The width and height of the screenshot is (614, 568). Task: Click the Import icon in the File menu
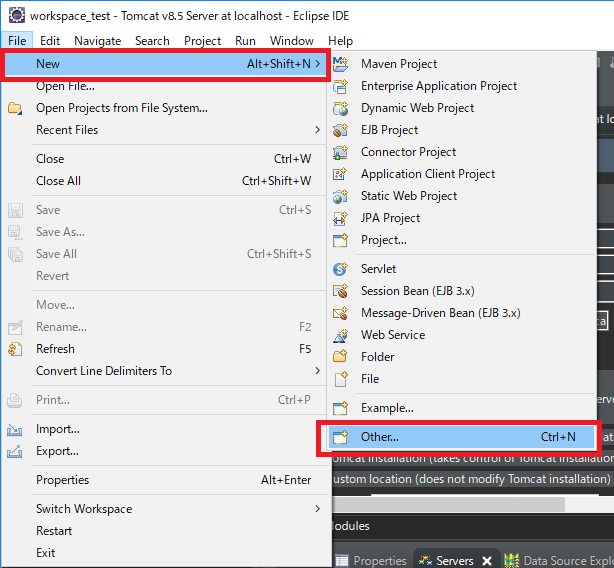tap(15, 429)
